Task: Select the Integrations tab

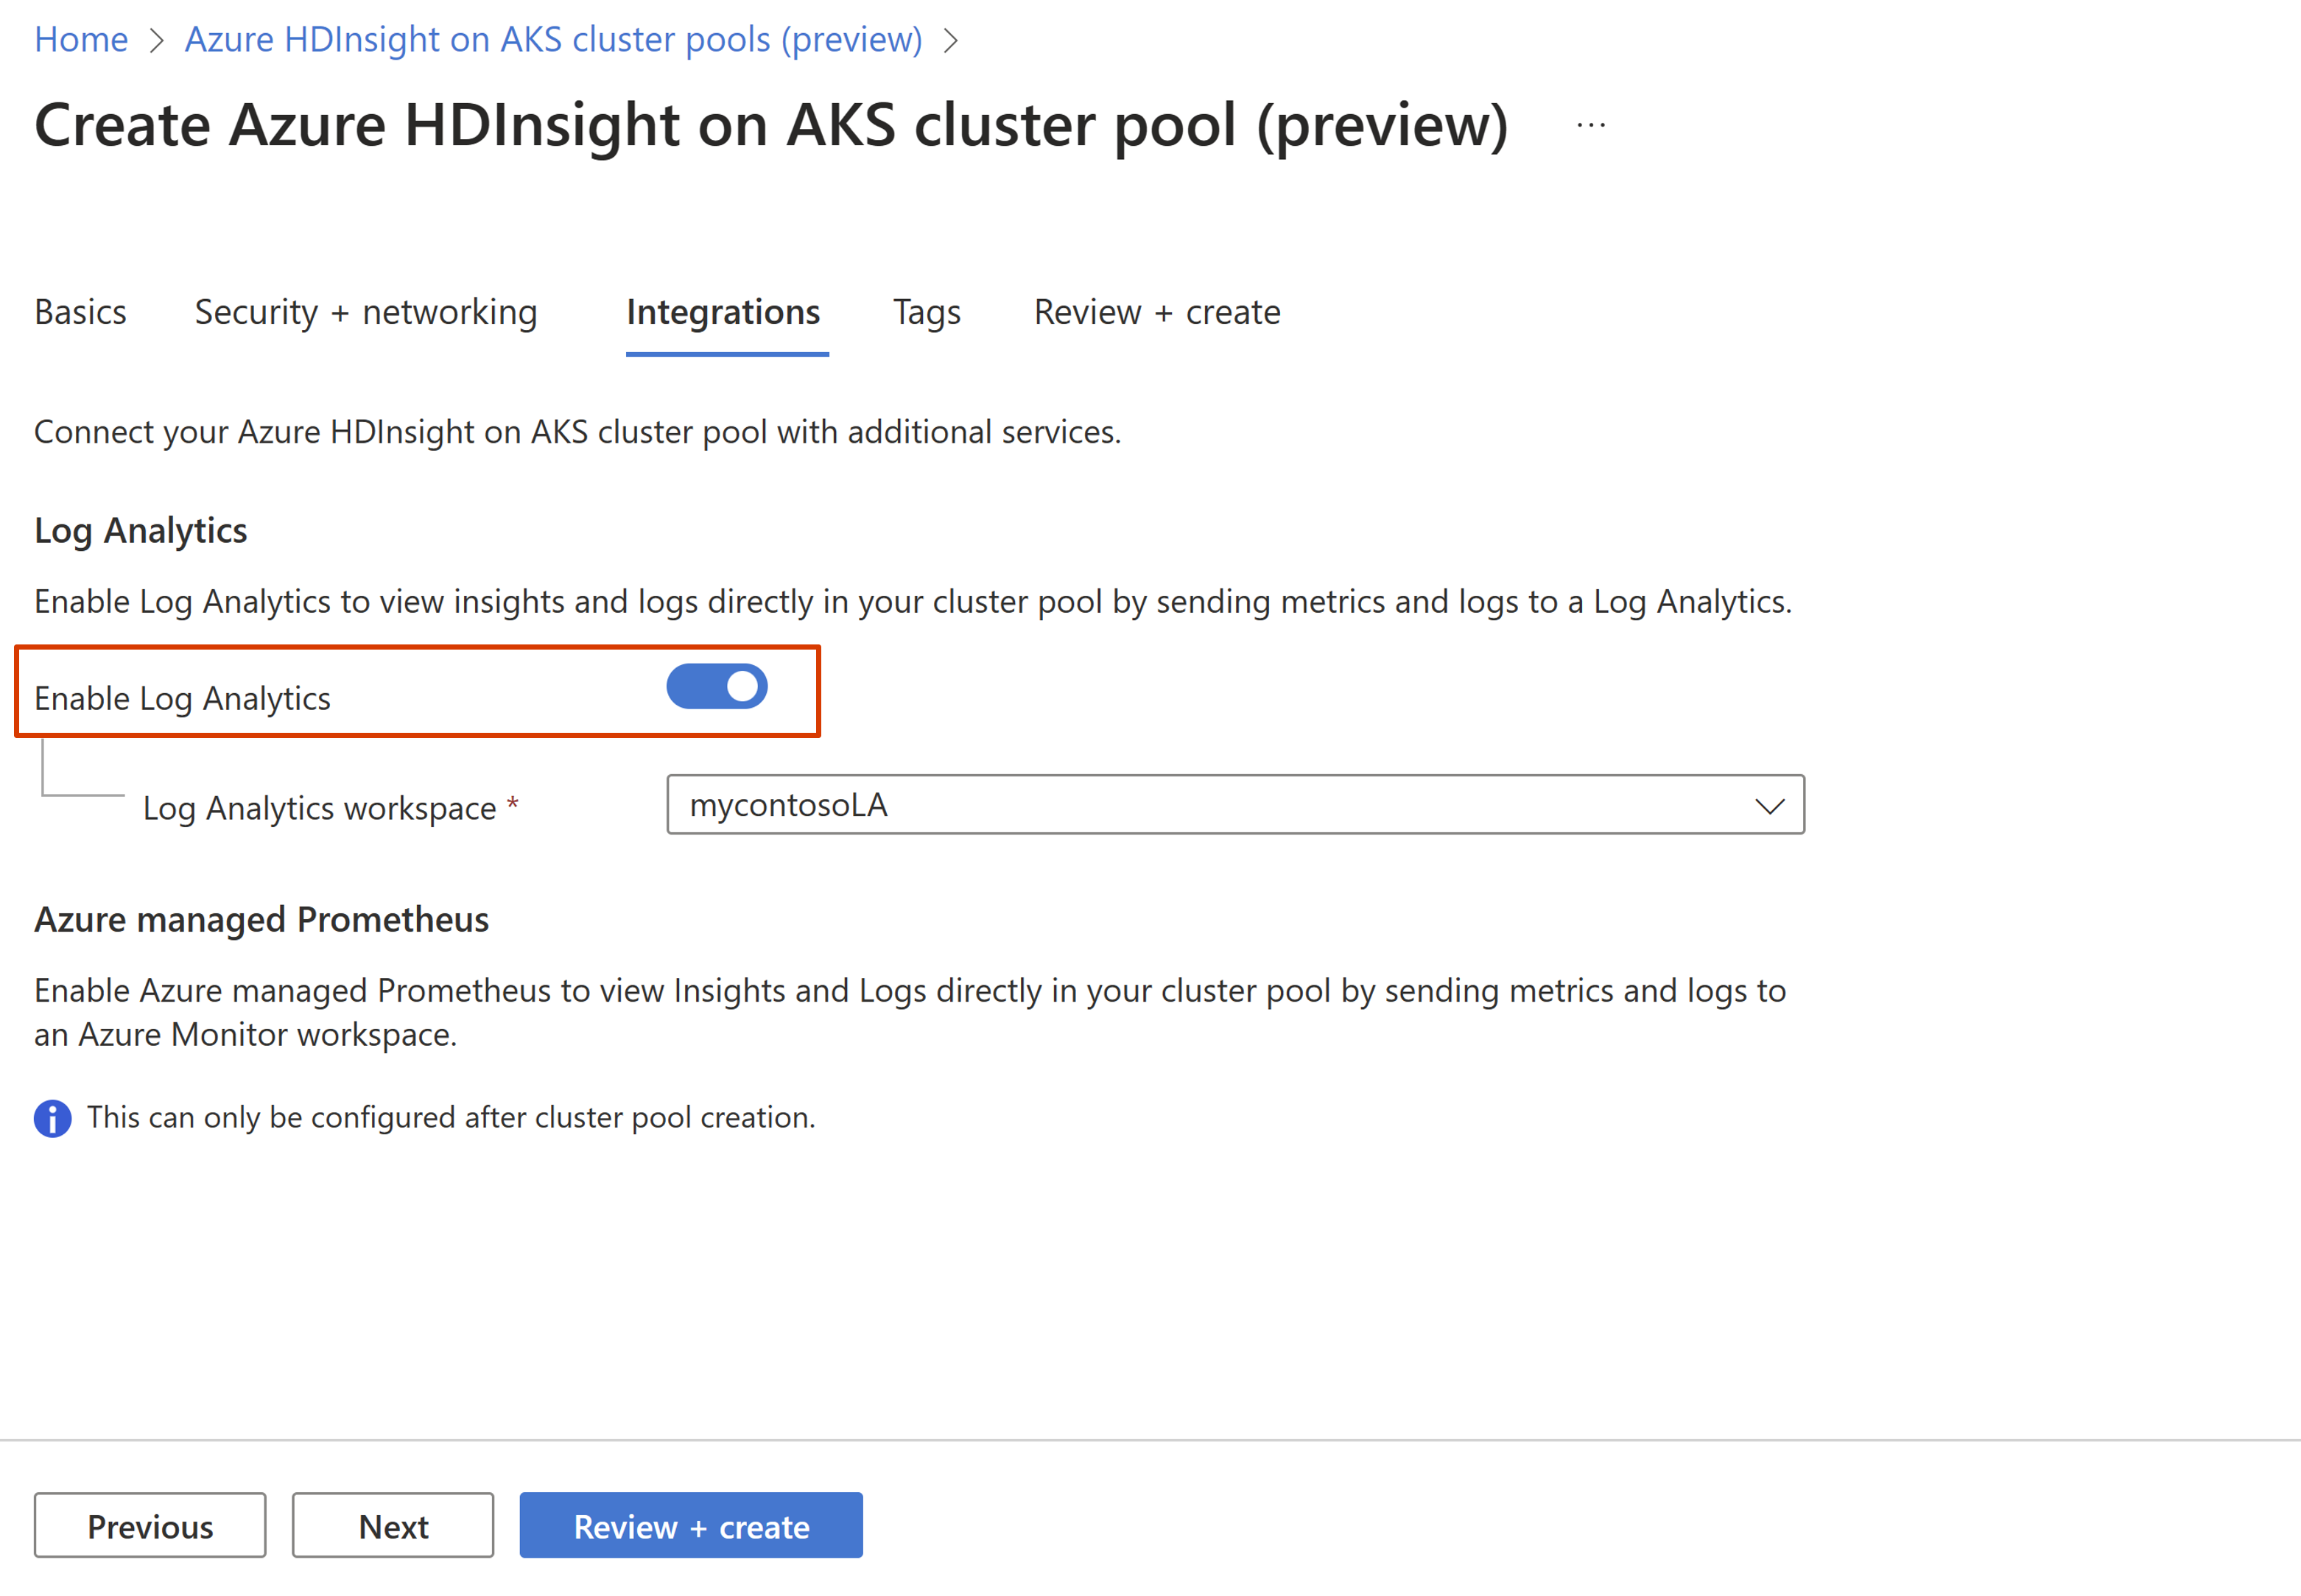Action: point(723,313)
